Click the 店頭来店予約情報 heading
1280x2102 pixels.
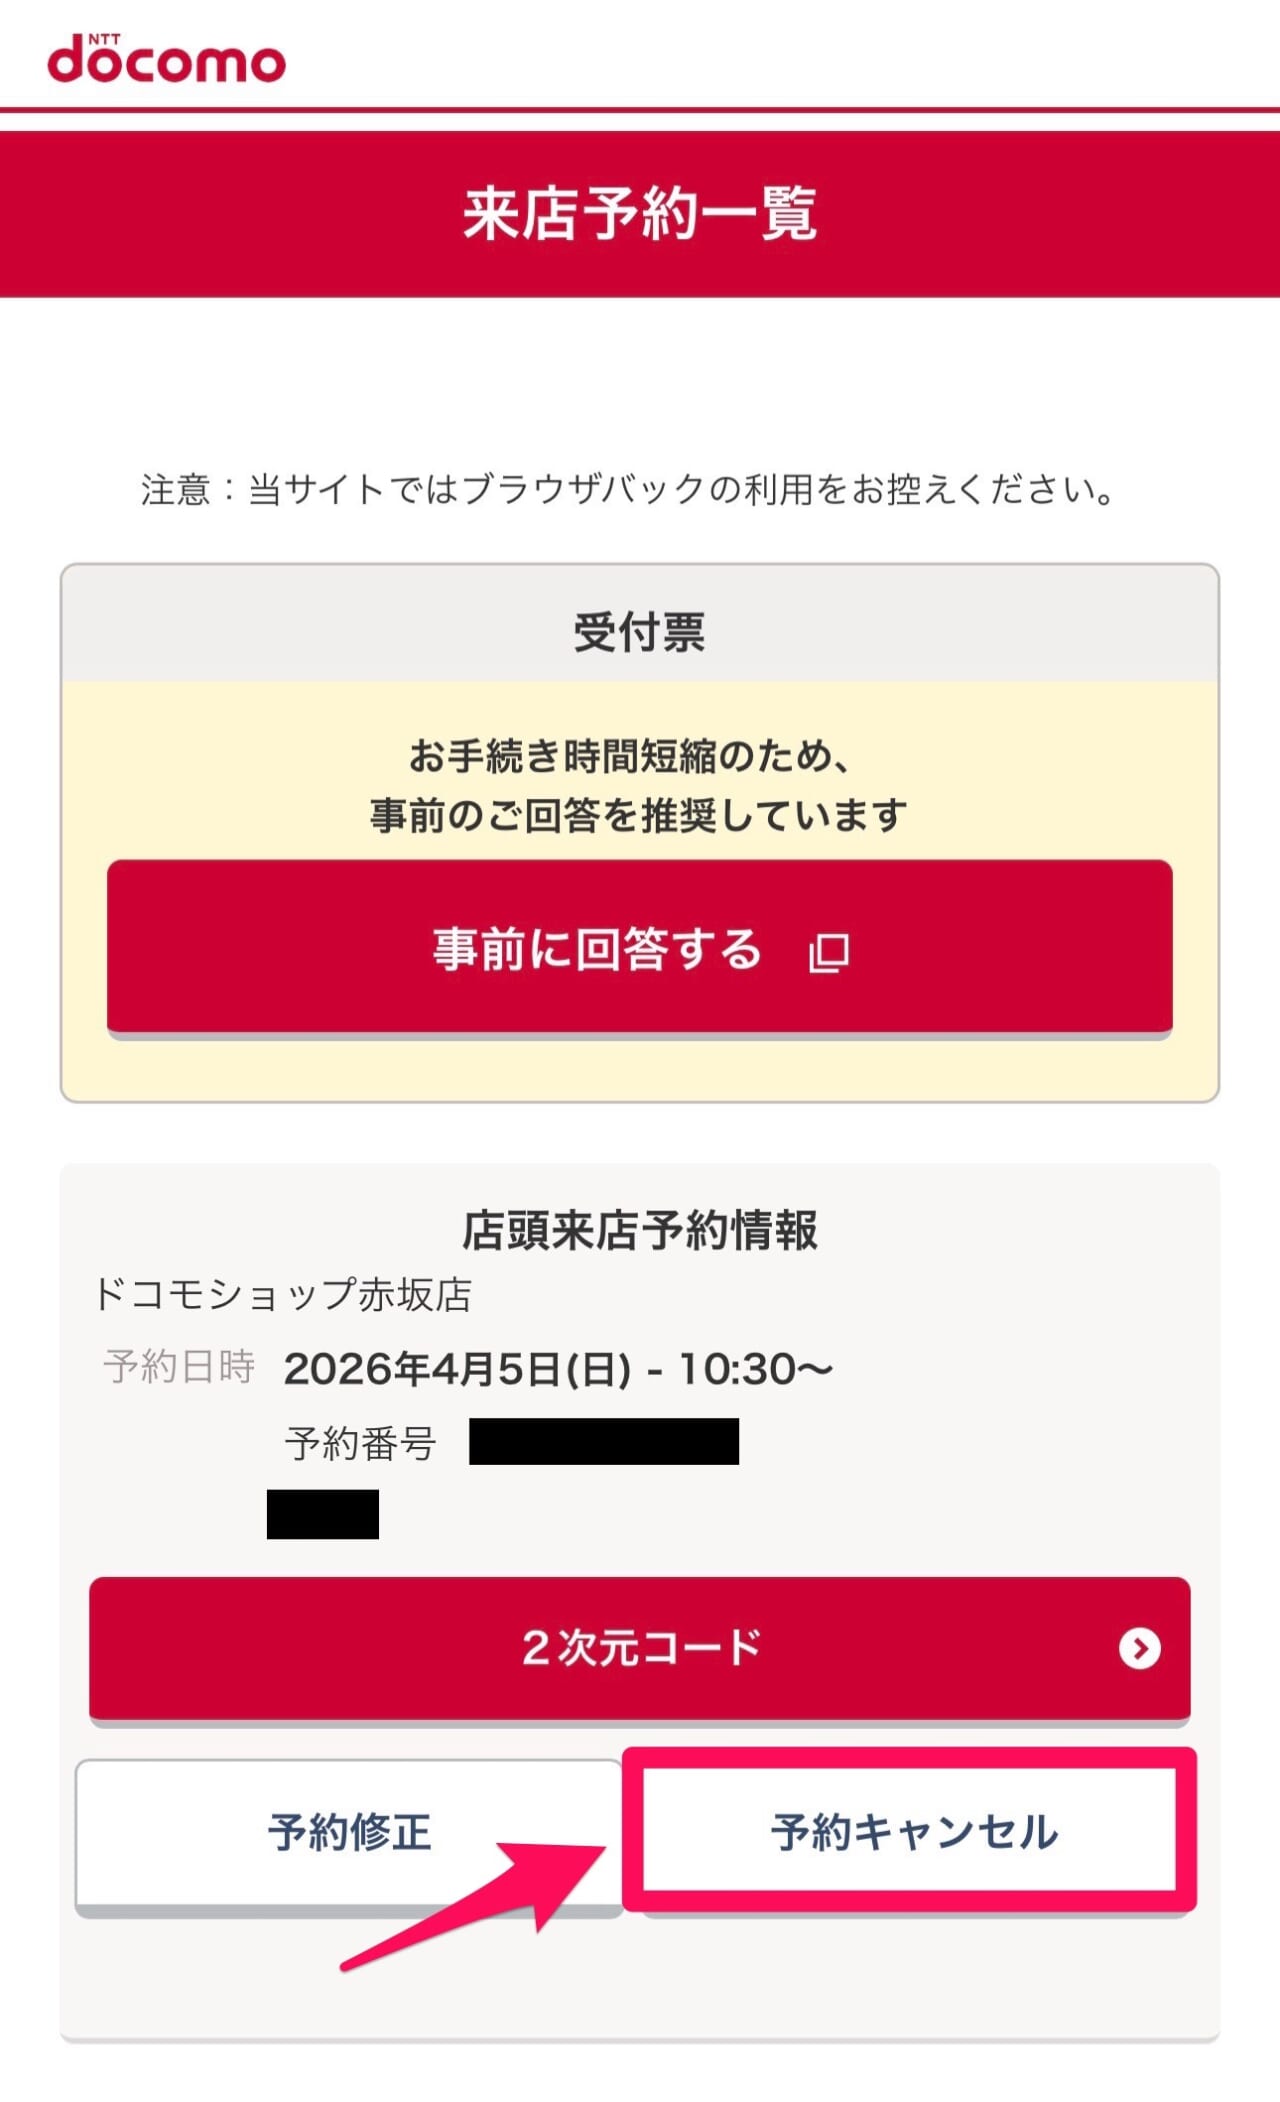[640, 1230]
